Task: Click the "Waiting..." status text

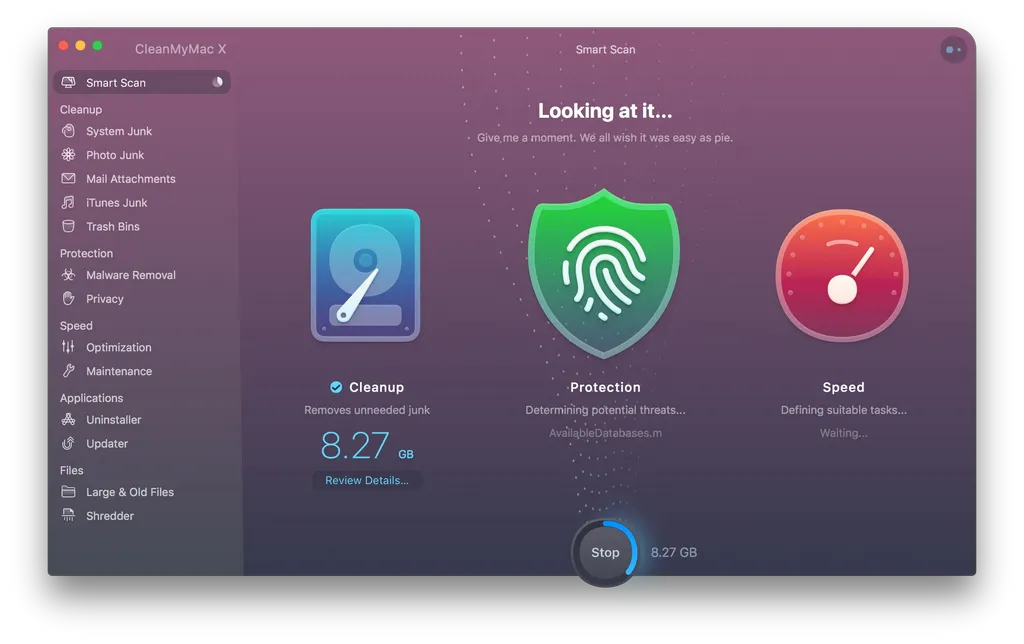Action: click(x=843, y=433)
